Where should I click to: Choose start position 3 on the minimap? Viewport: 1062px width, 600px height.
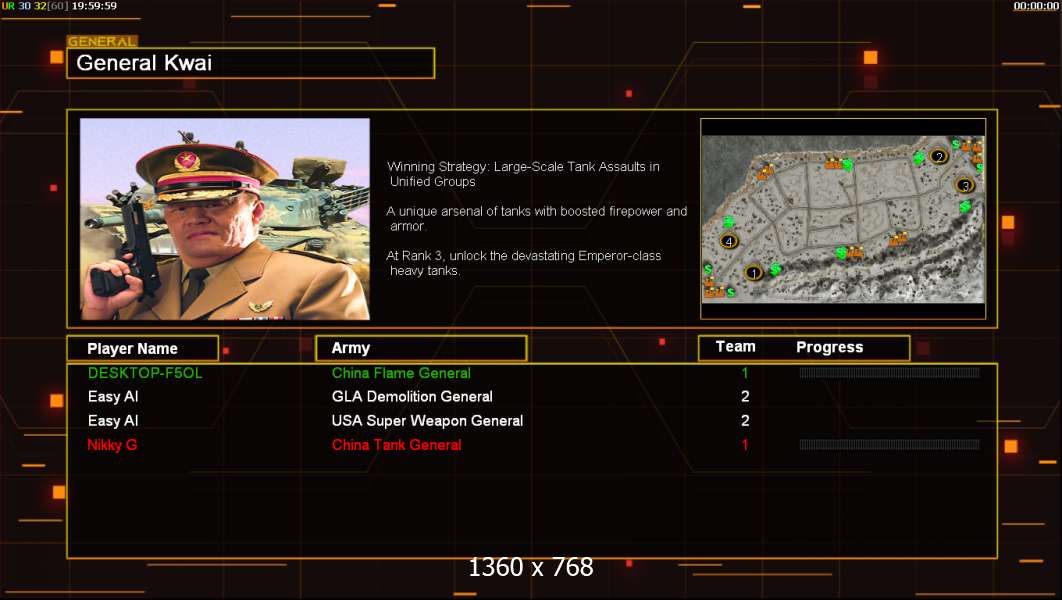click(x=965, y=185)
